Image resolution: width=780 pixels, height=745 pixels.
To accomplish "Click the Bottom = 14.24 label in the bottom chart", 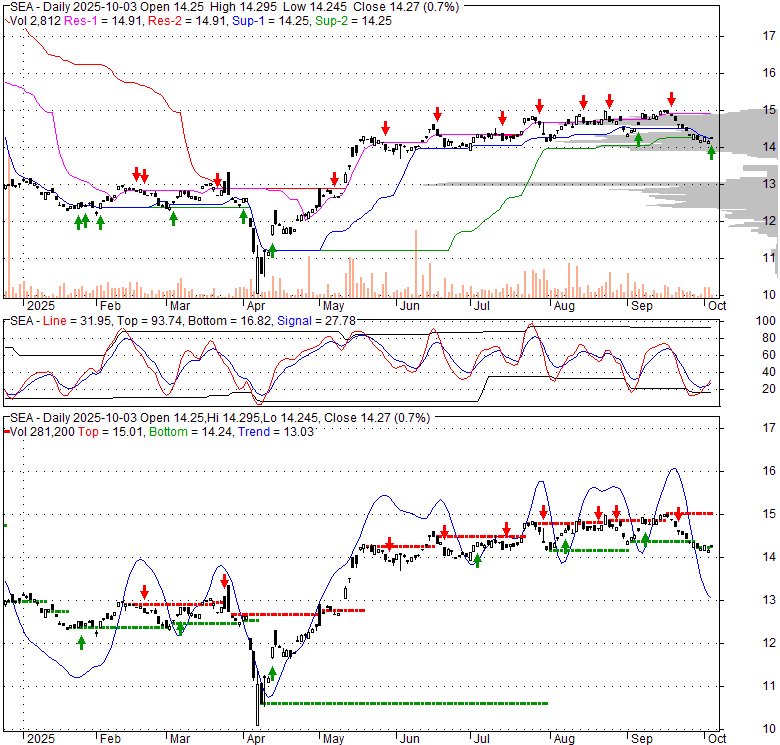I will point(191,432).
